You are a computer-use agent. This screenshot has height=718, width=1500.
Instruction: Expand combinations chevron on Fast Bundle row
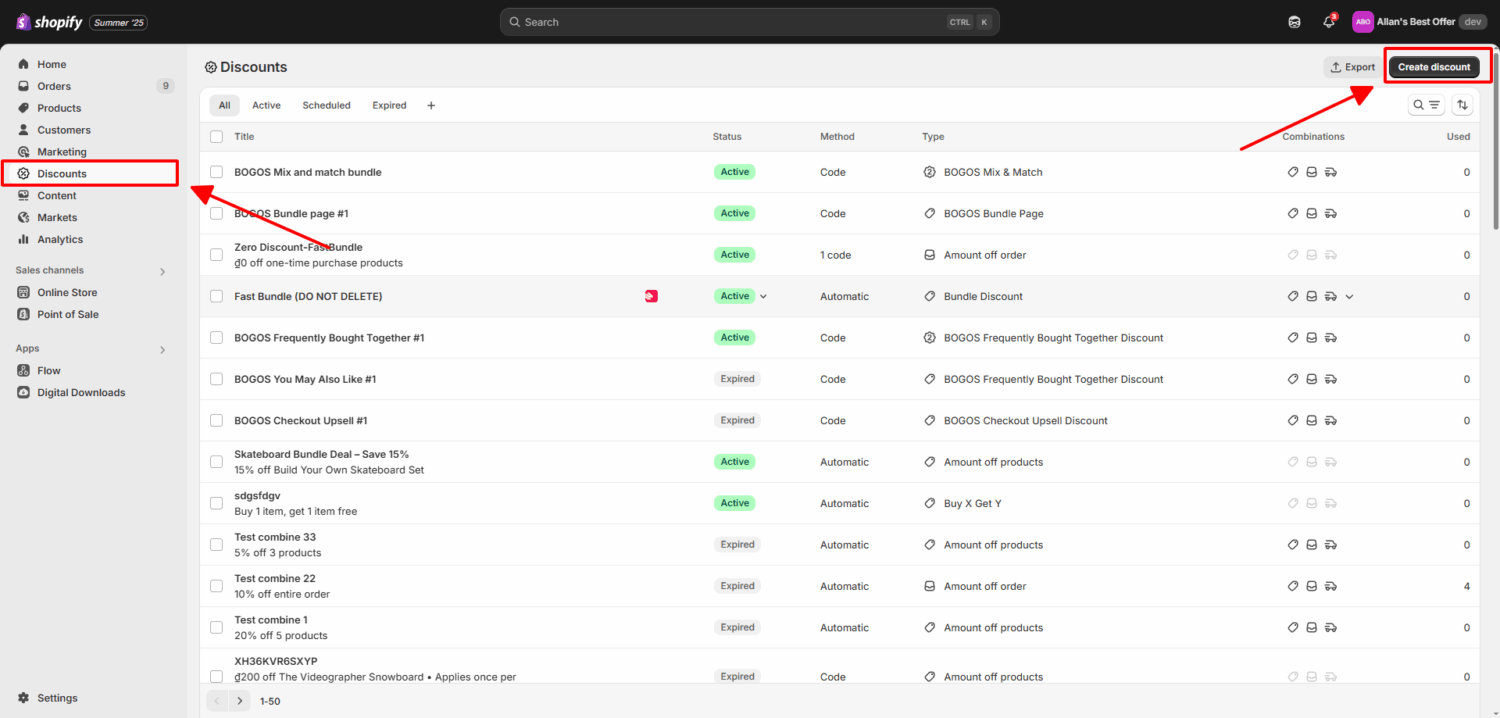1349,296
